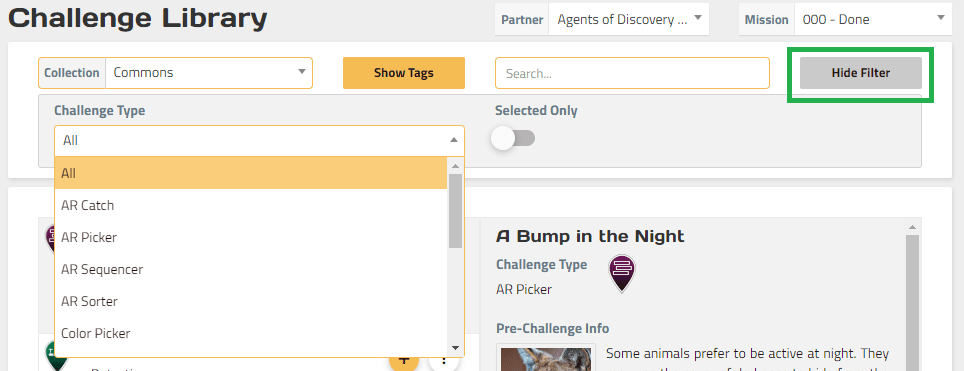
Task: Collapse the Challenge Type All combo box
Action: click(259, 141)
